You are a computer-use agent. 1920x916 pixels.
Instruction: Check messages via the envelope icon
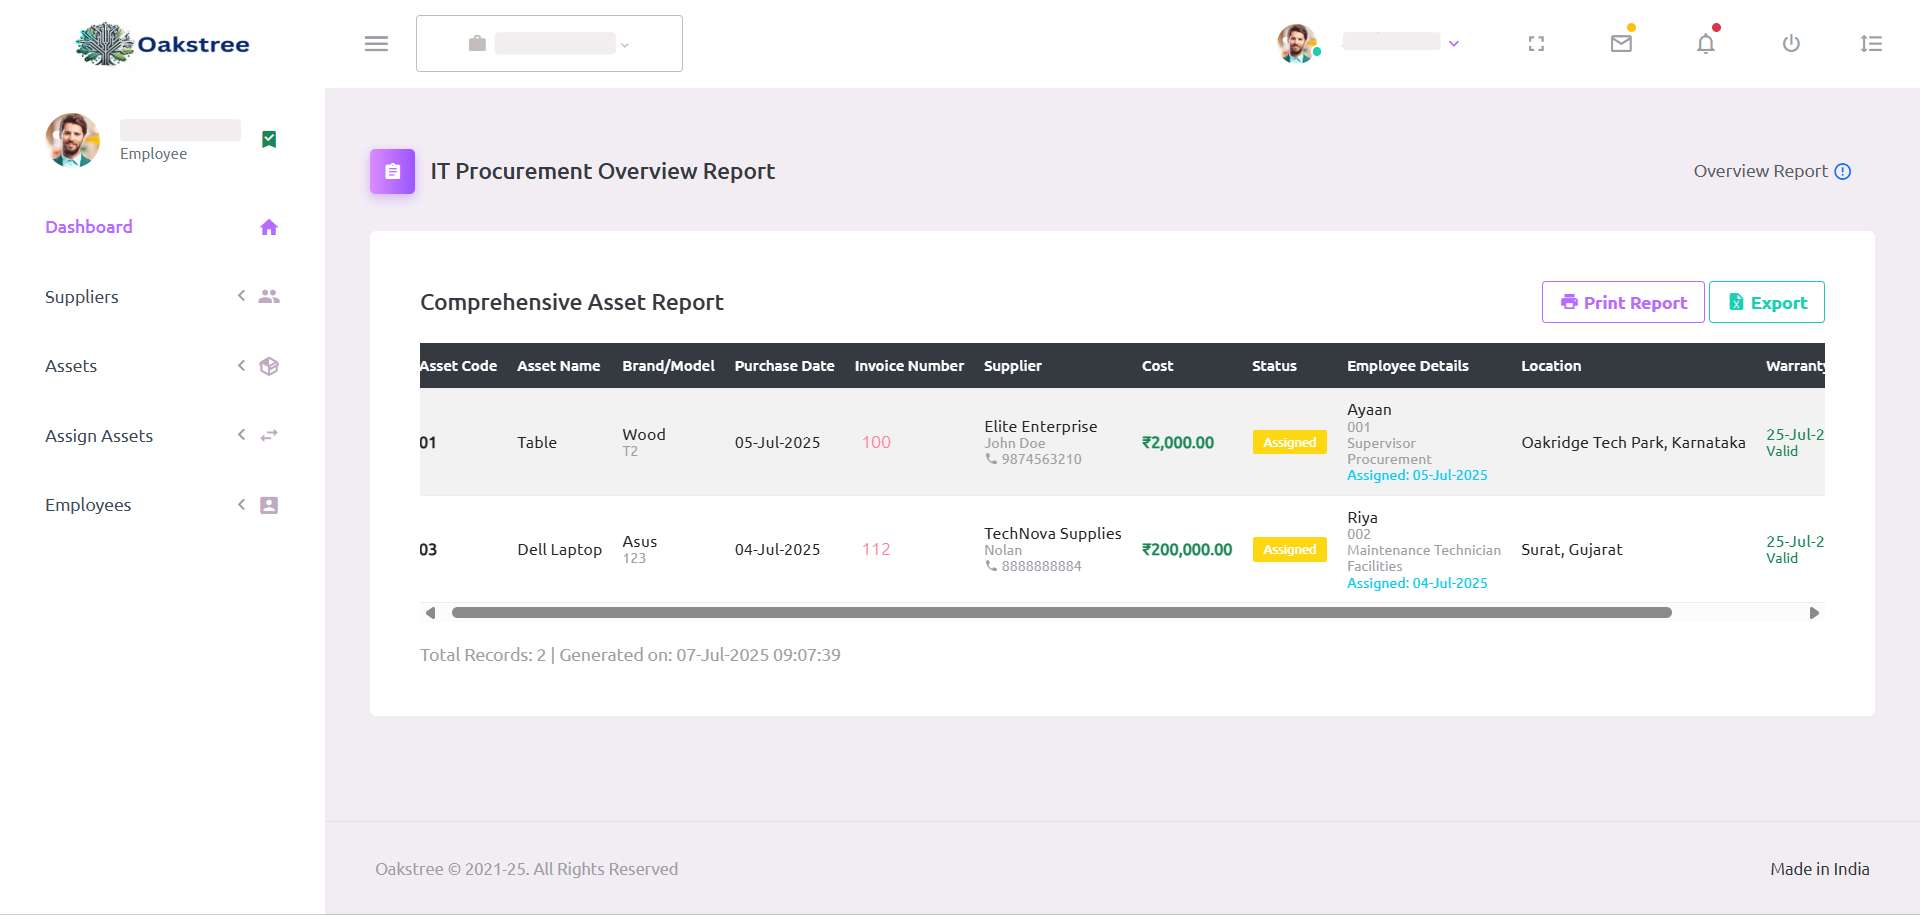(x=1621, y=44)
